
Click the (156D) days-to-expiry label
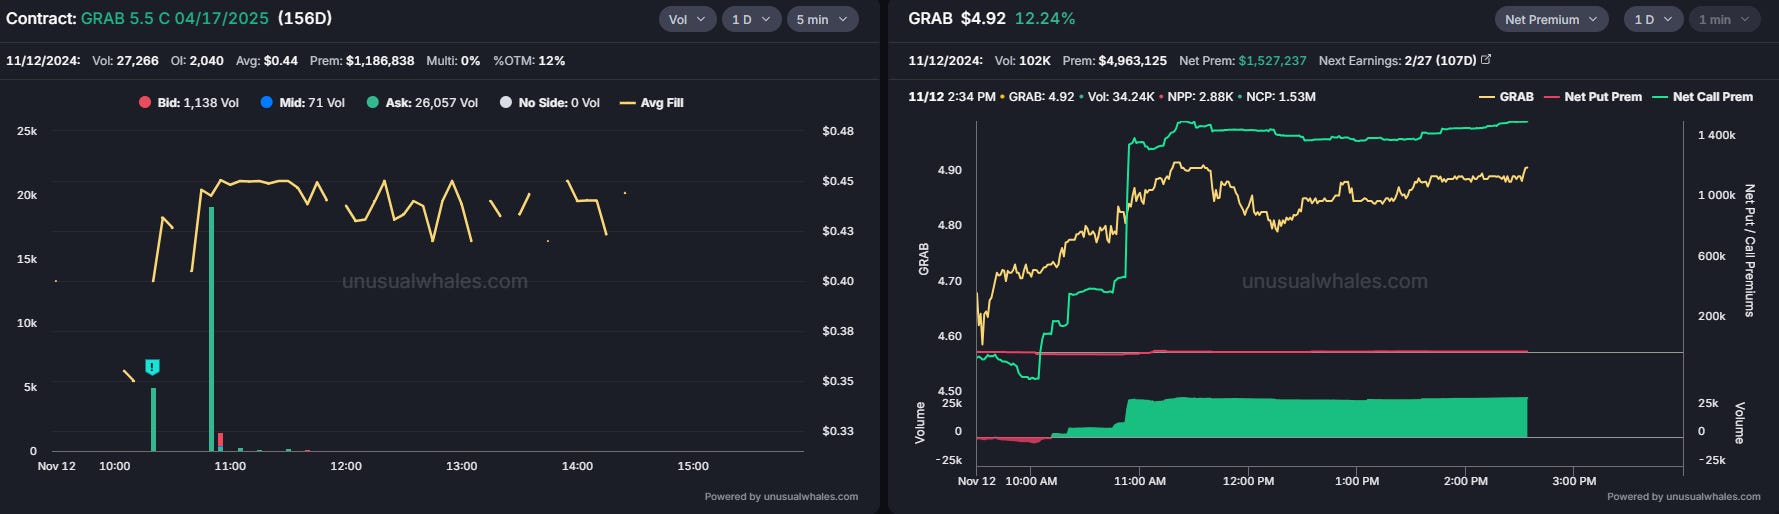click(x=305, y=19)
